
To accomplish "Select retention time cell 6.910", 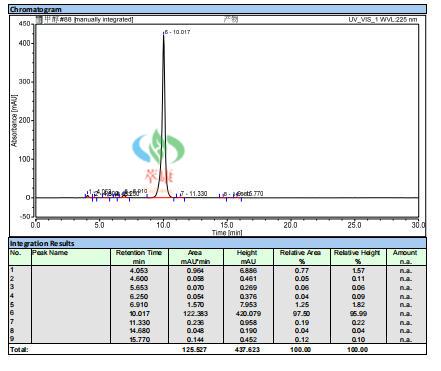I will click(139, 305).
